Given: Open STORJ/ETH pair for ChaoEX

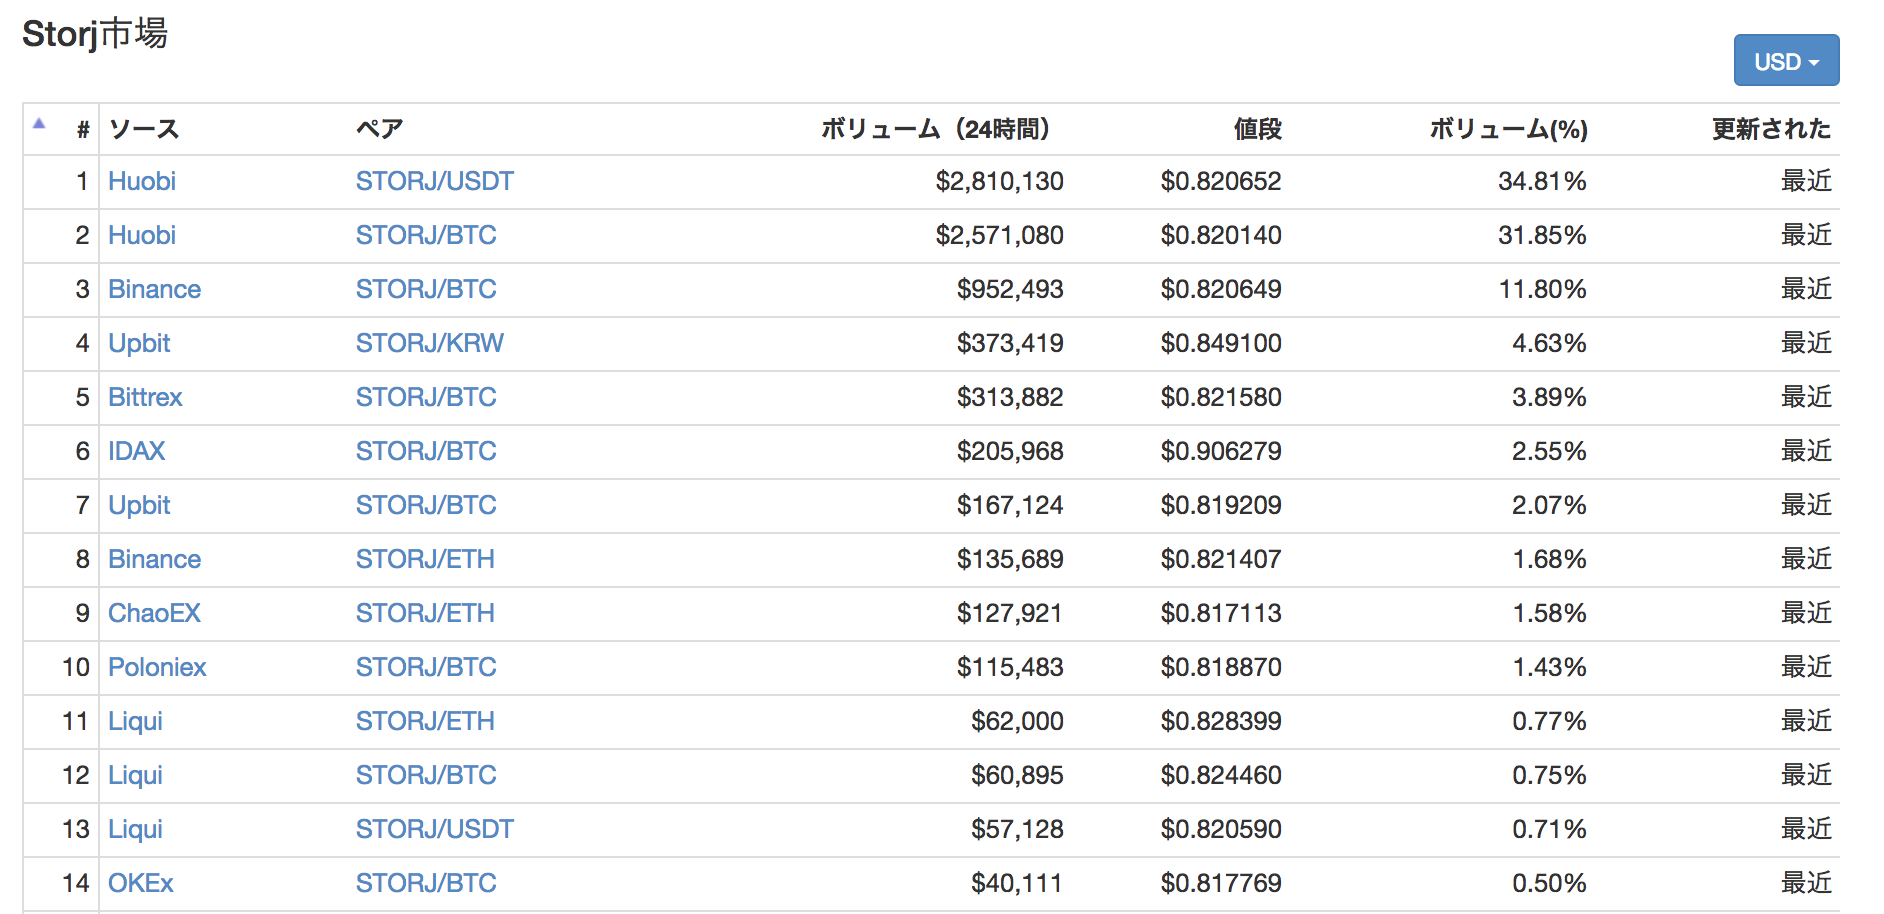Looking at the screenshot, I should 425,613.
